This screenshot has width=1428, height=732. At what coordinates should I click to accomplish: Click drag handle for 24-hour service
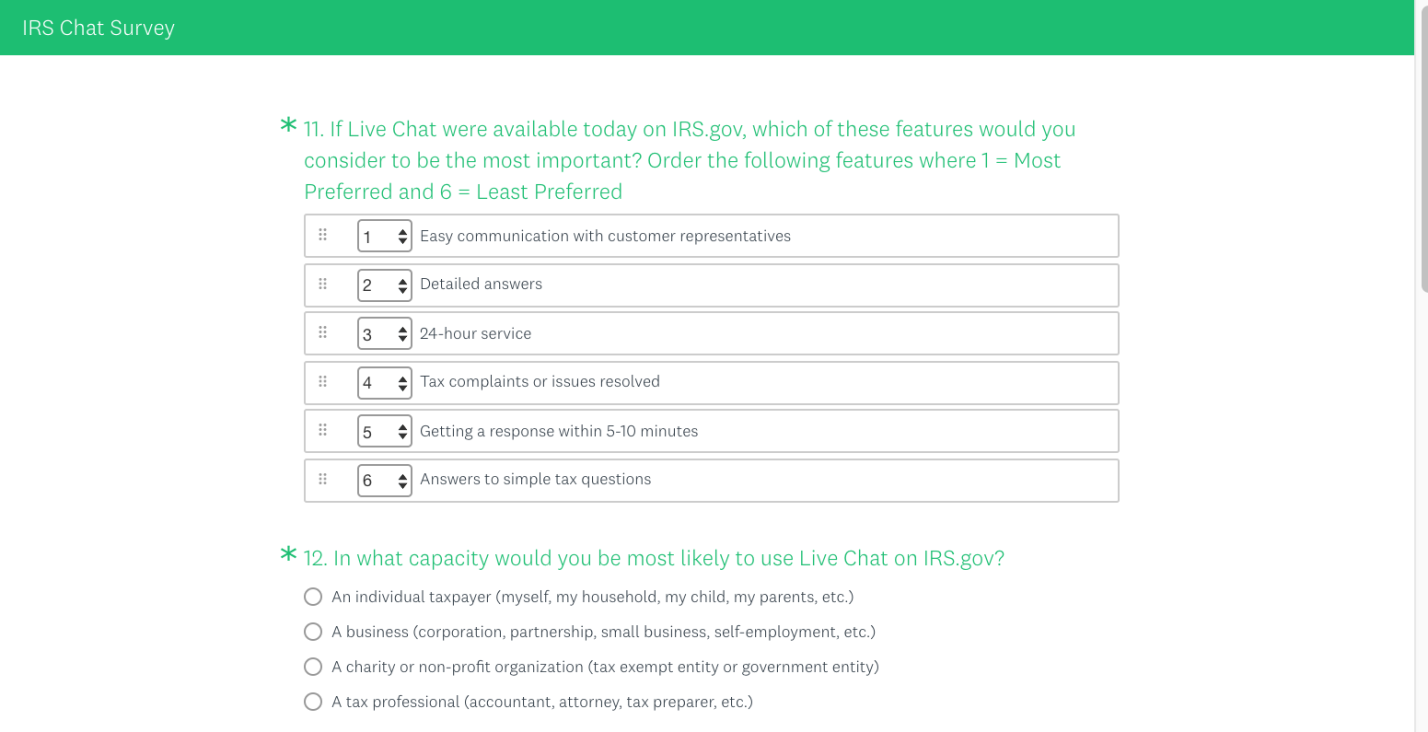[x=323, y=332]
